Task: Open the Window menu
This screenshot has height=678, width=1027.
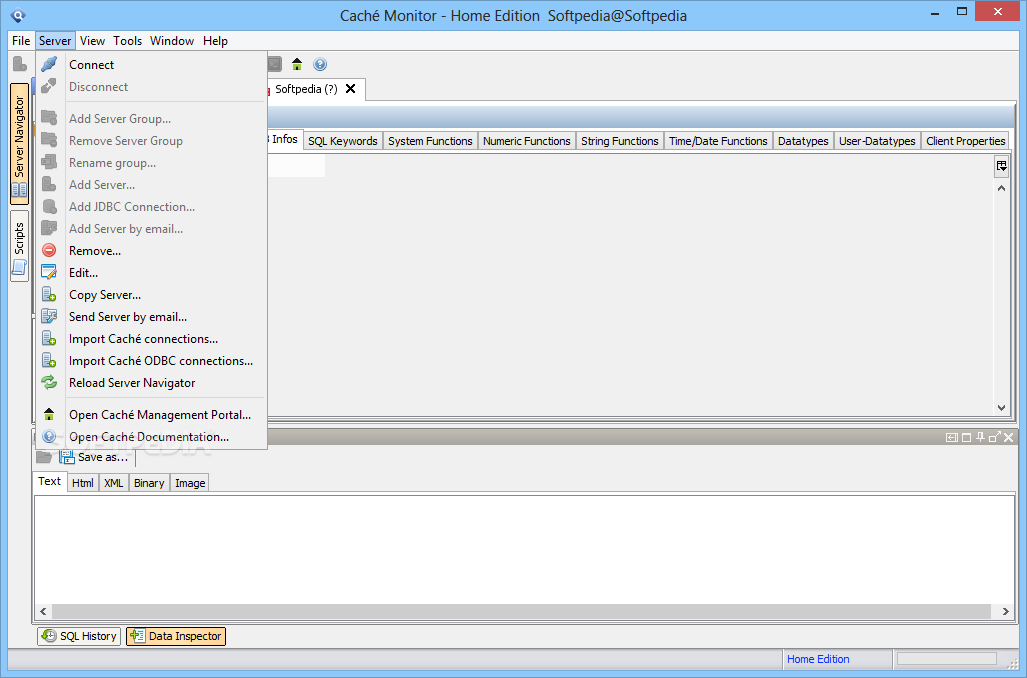Action: click(172, 41)
